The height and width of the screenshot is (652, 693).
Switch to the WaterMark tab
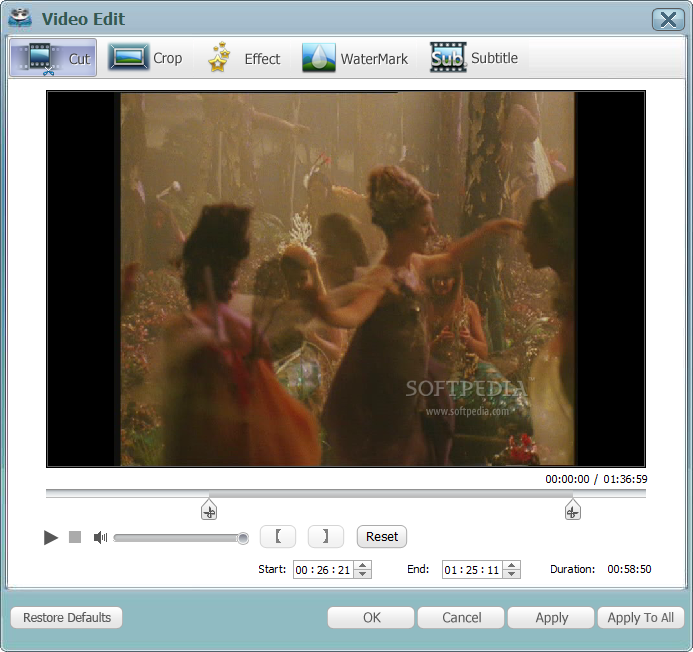tap(355, 58)
